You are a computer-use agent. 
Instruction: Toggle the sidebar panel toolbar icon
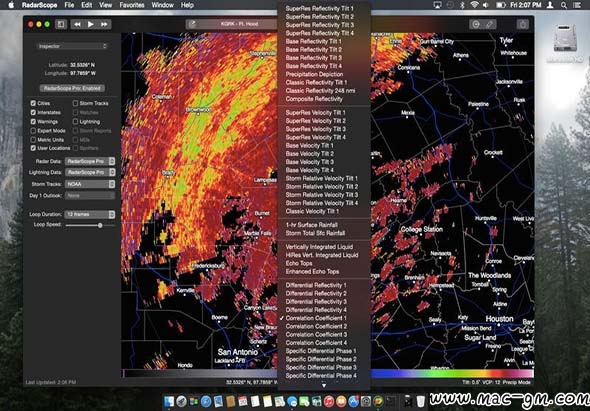(x=61, y=24)
